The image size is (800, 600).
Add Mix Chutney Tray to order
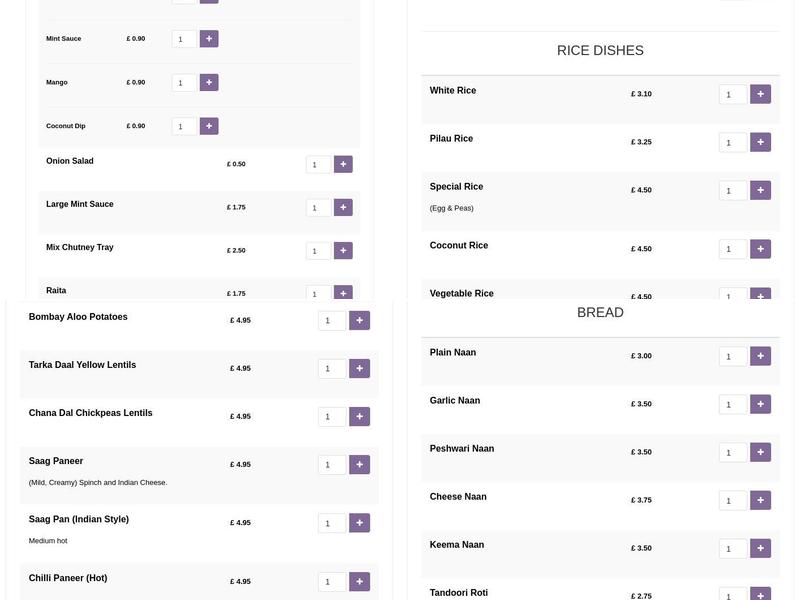click(343, 251)
